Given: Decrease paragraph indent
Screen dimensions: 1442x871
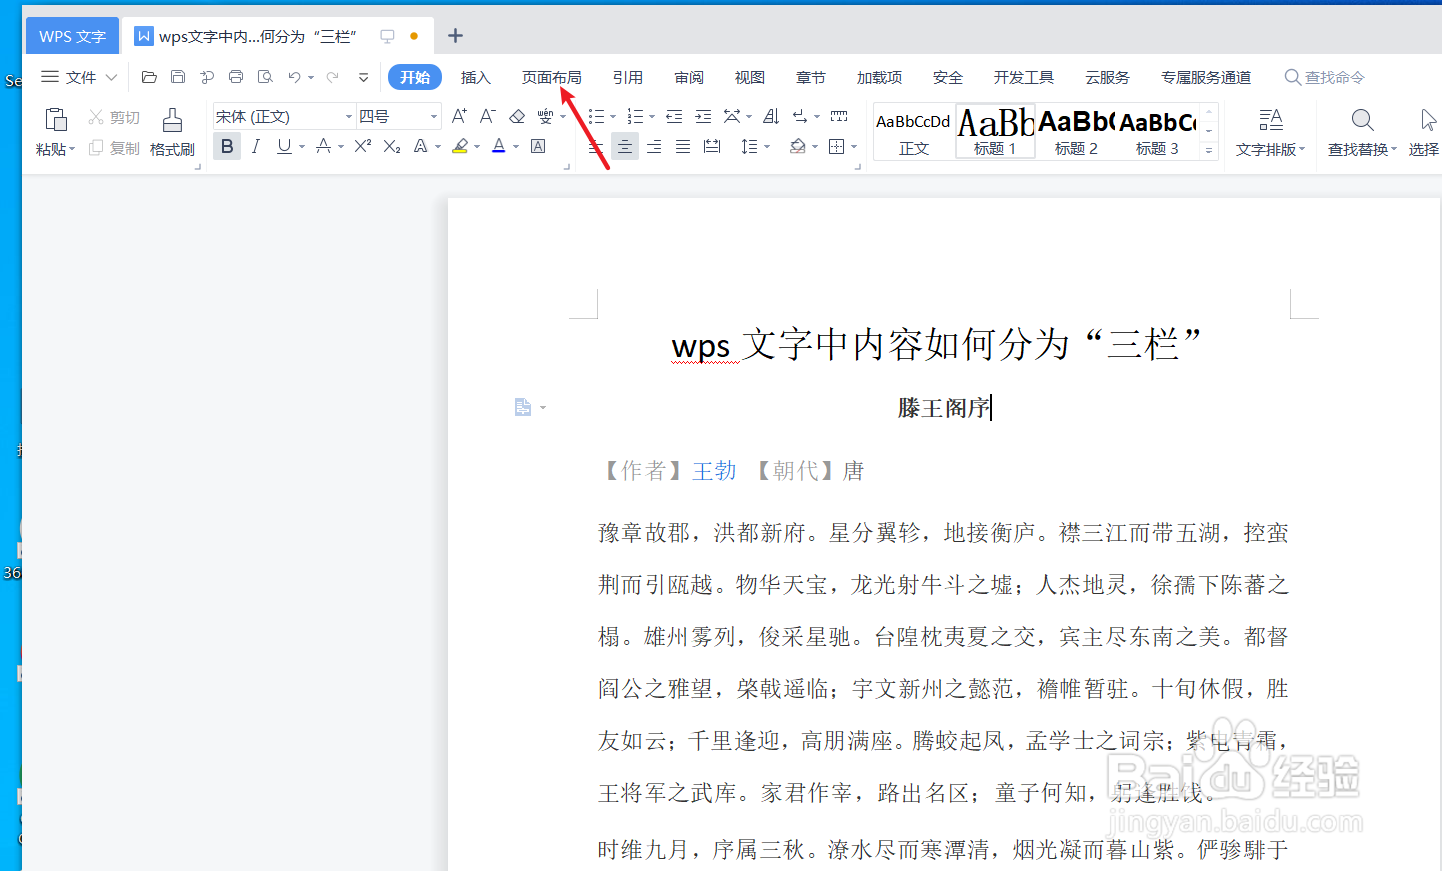Looking at the screenshot, I should [x=674, y=117].
